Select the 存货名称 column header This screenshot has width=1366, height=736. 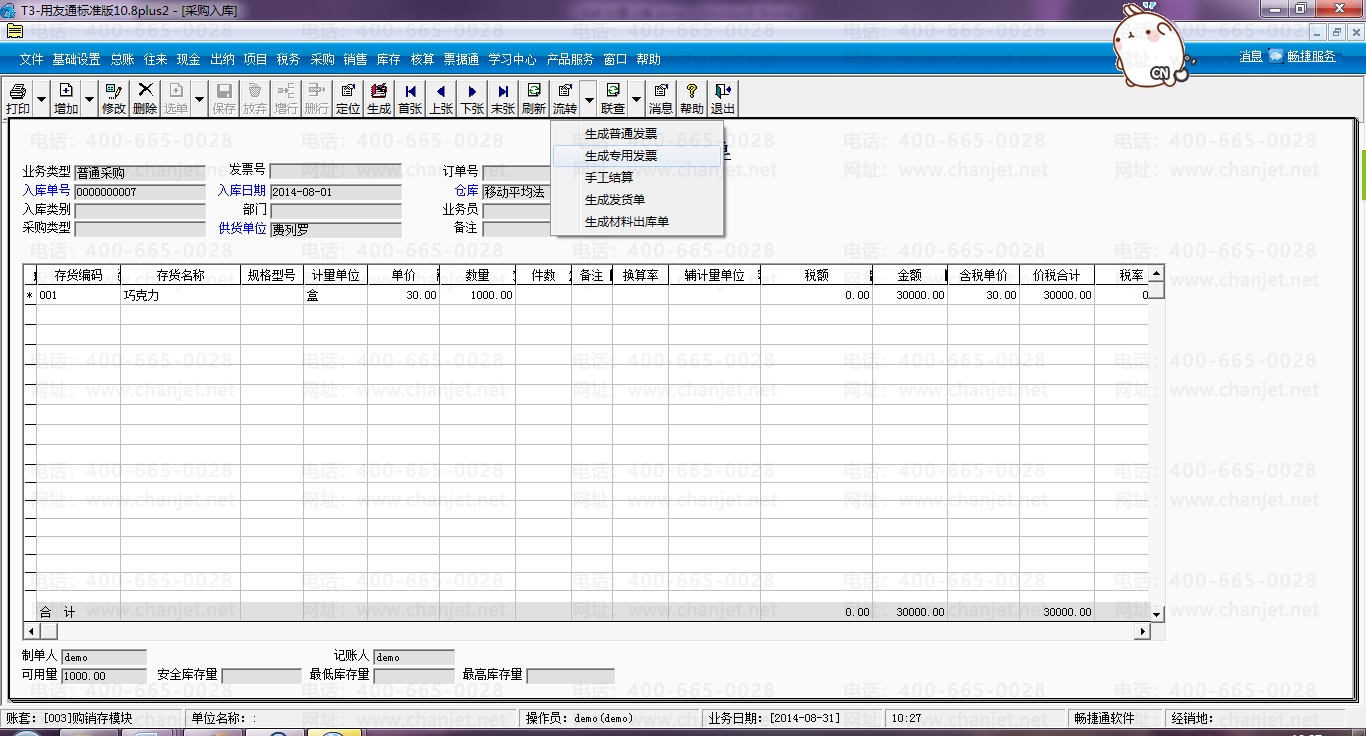(181, 275)
